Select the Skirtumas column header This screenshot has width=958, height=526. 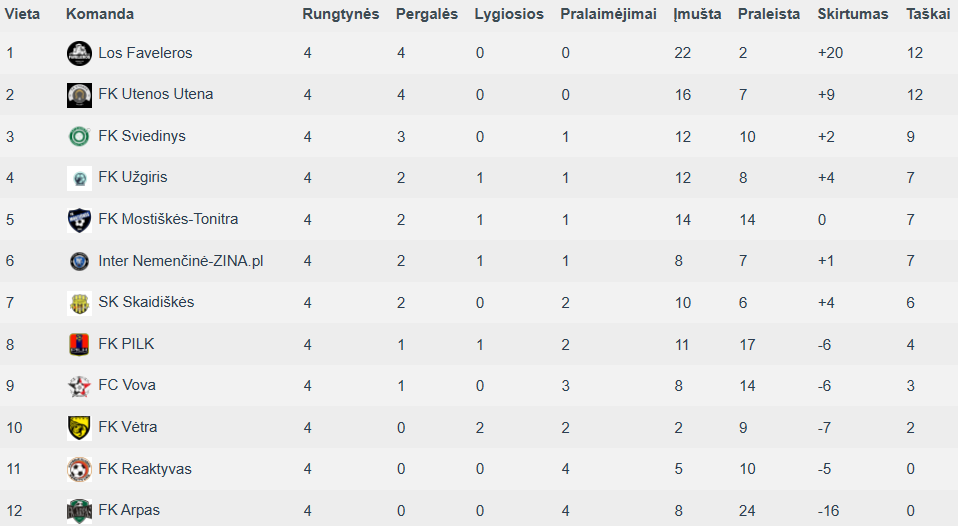(x=853, y=14)
